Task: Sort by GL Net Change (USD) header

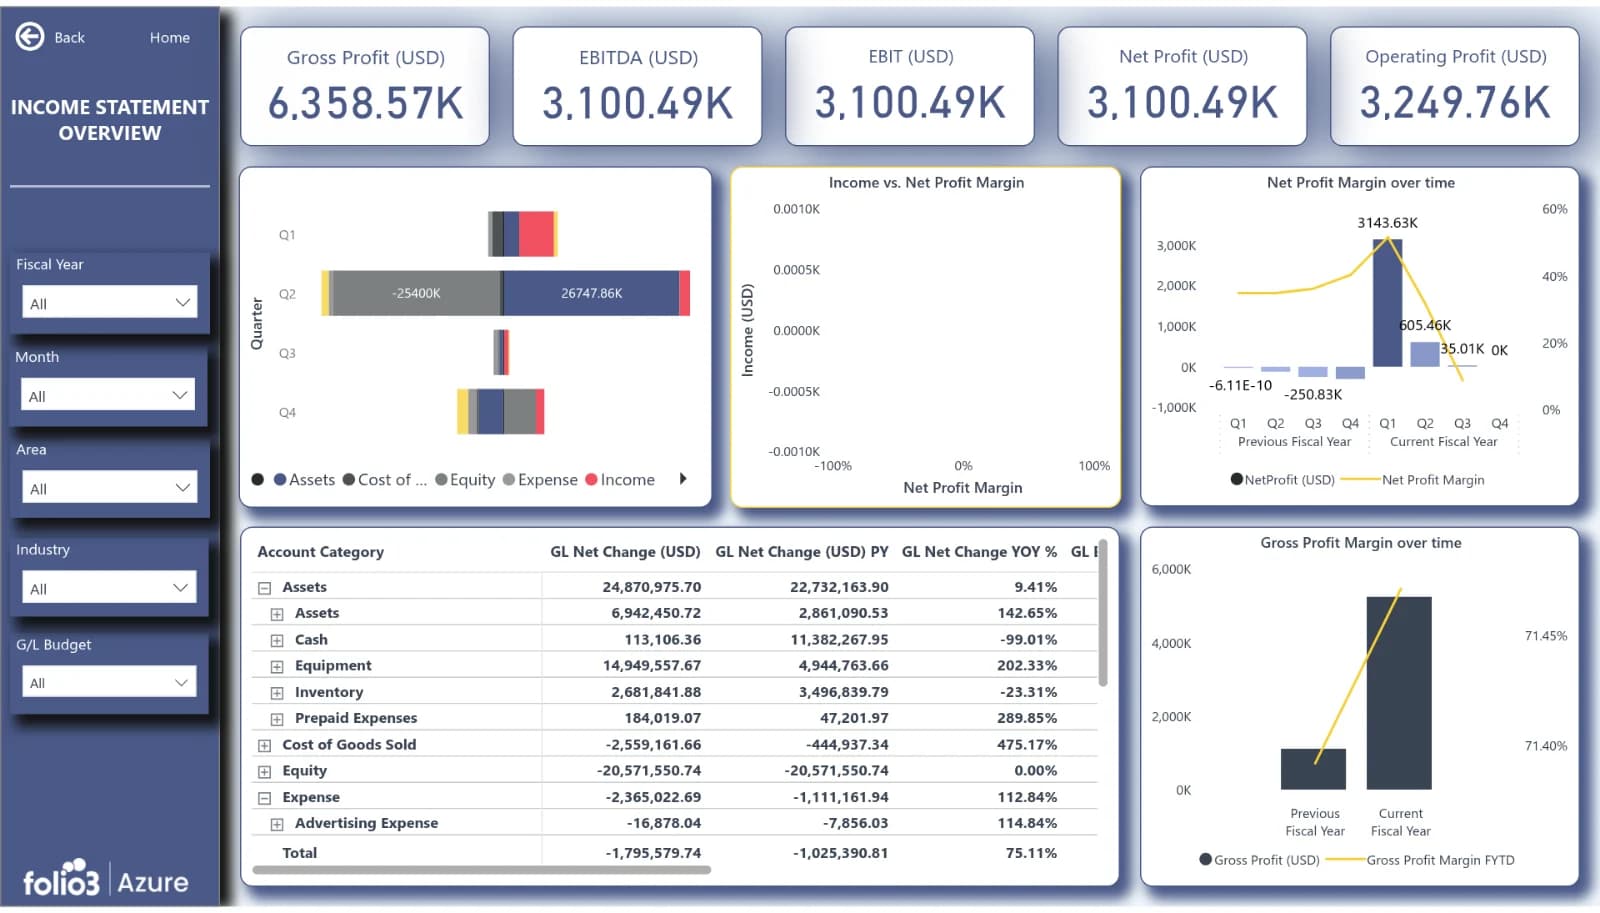Action: tap(625, 552)
